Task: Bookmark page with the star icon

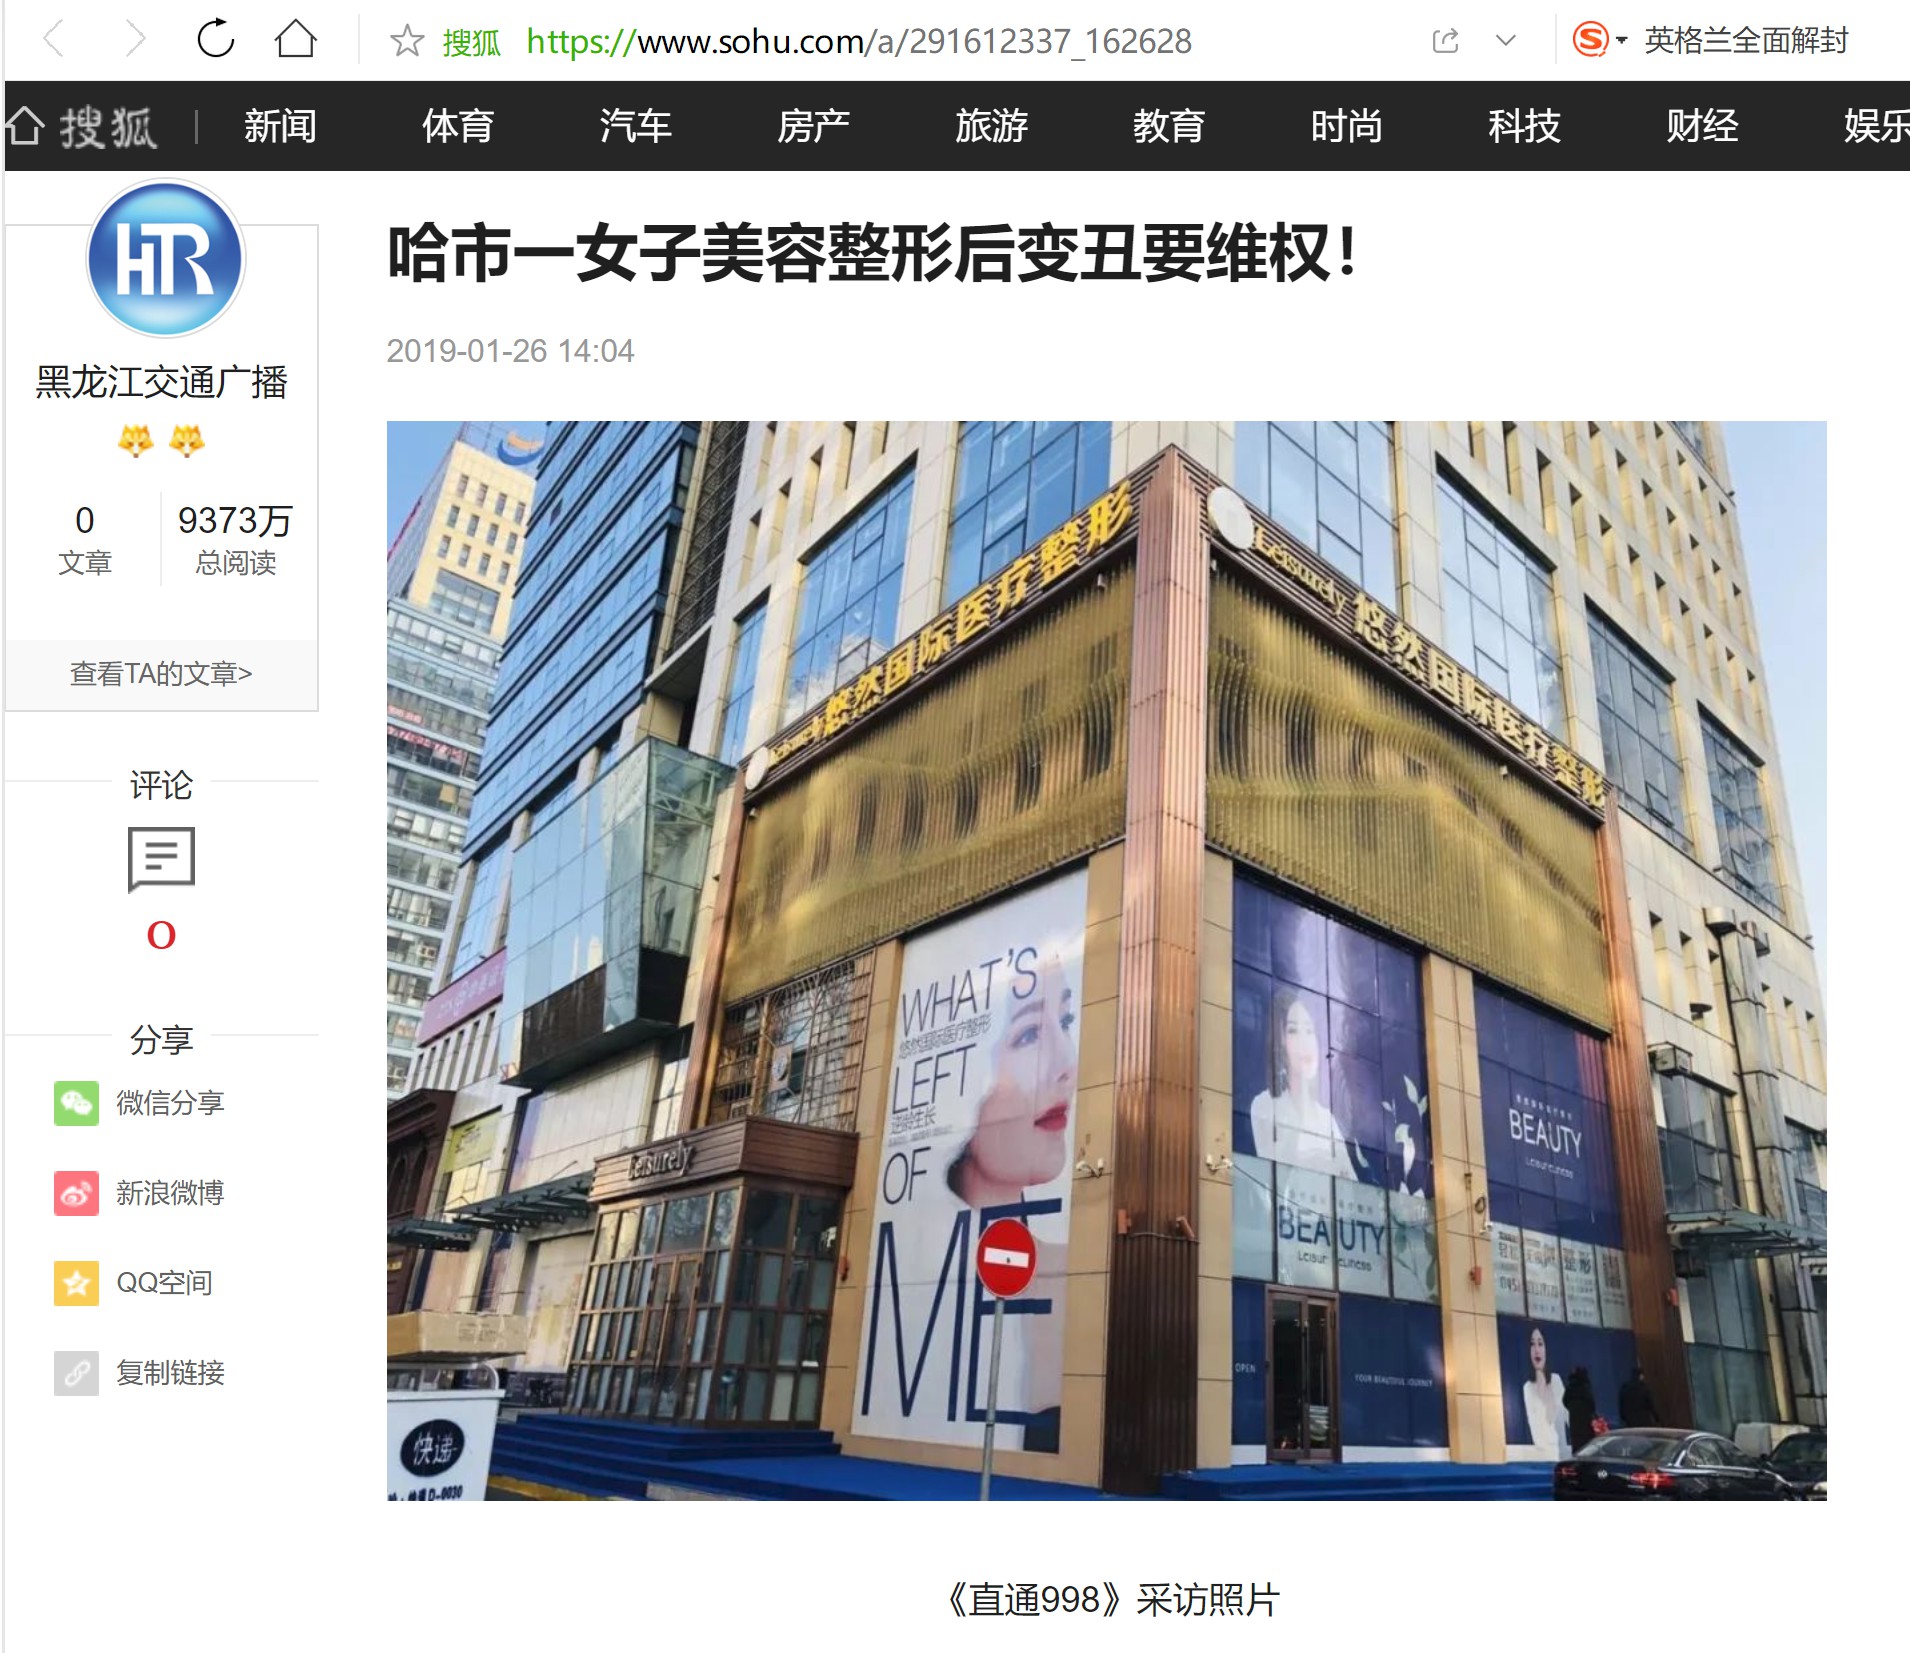Action: (407, 41)
